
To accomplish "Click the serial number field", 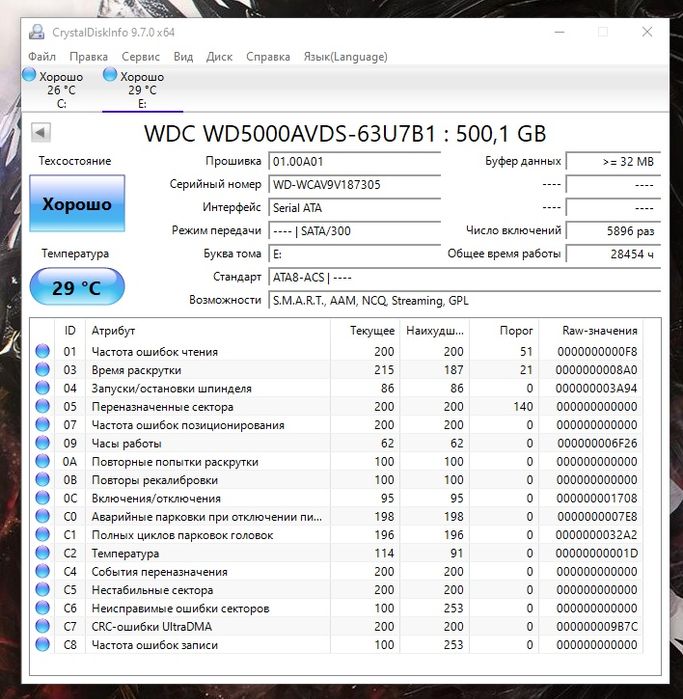I will point(353,185).
